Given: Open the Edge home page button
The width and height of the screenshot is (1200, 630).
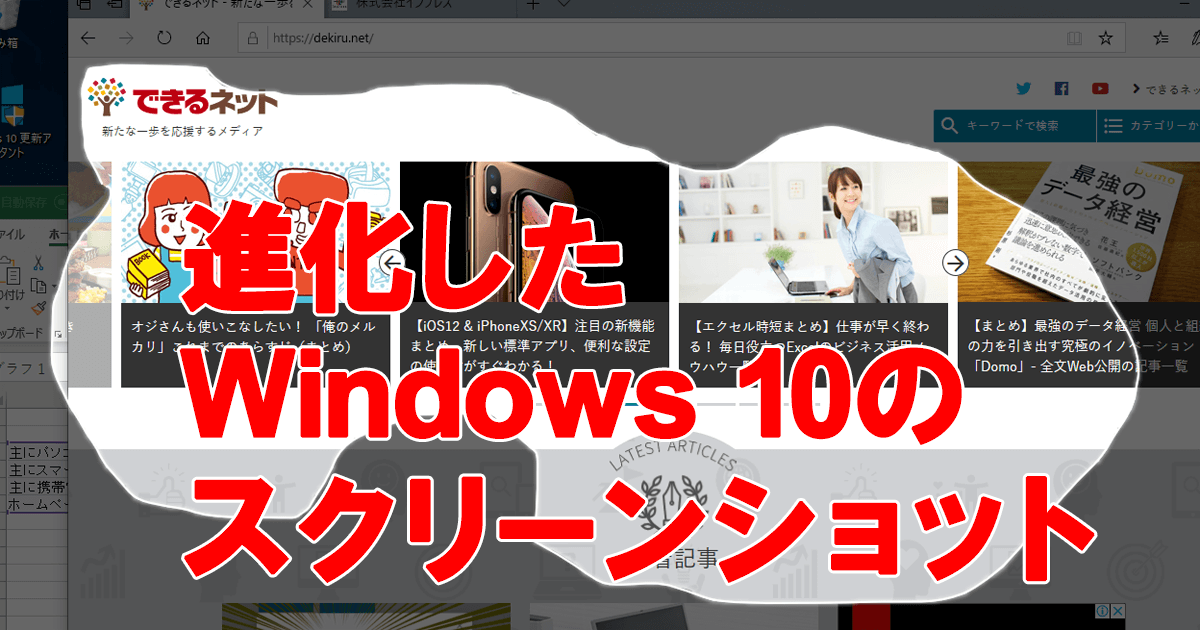Looking at the screenshot, I should pyautogui.click(x=203, y=38).
